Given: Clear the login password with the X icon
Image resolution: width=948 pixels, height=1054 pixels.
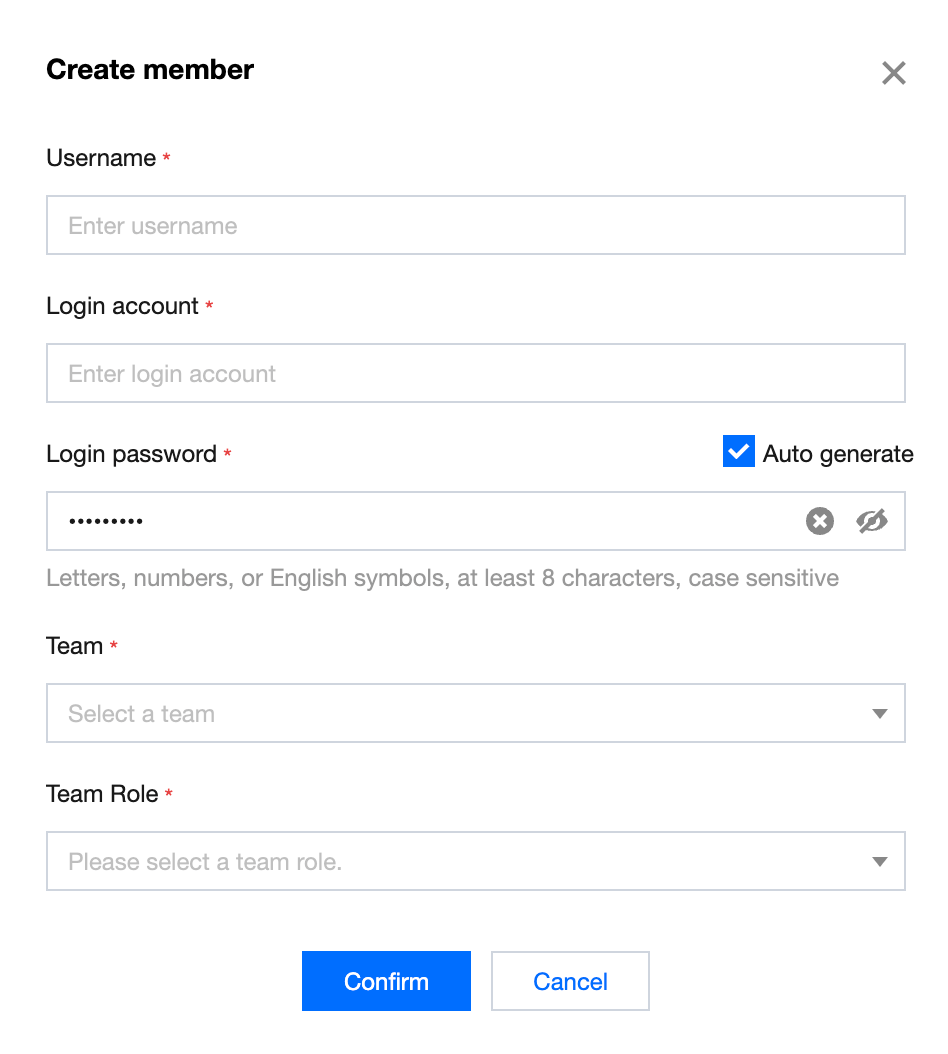Looking at the screenshot, I should pyautogui.click(x=820, y=521).
